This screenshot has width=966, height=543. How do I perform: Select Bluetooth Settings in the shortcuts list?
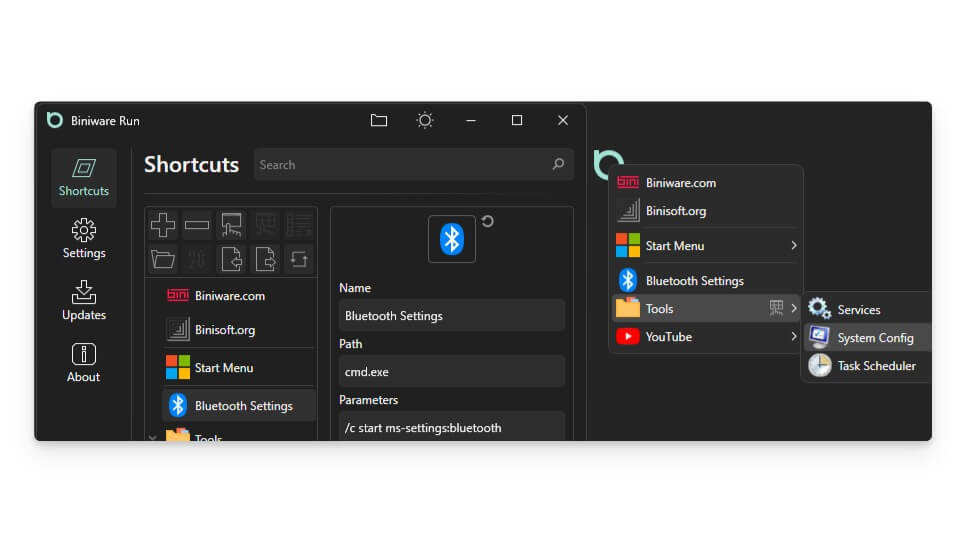[239, 406]
